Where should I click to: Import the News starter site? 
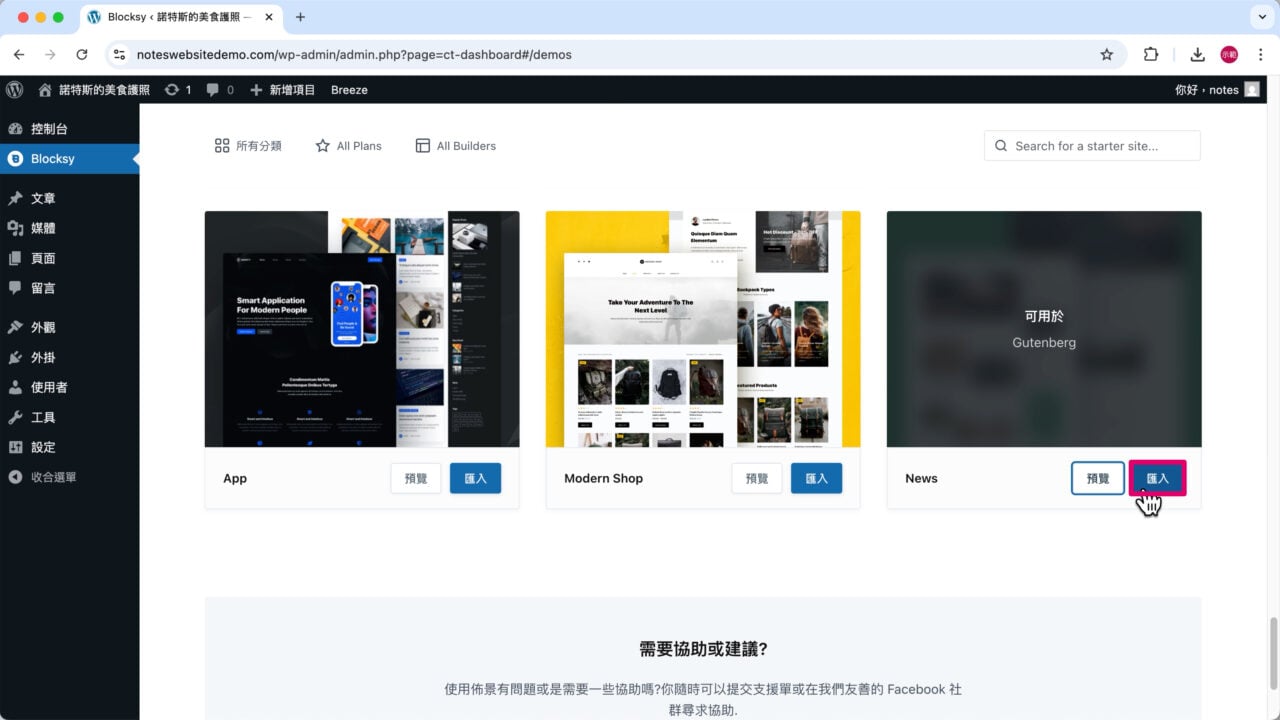click(1157, 479)
